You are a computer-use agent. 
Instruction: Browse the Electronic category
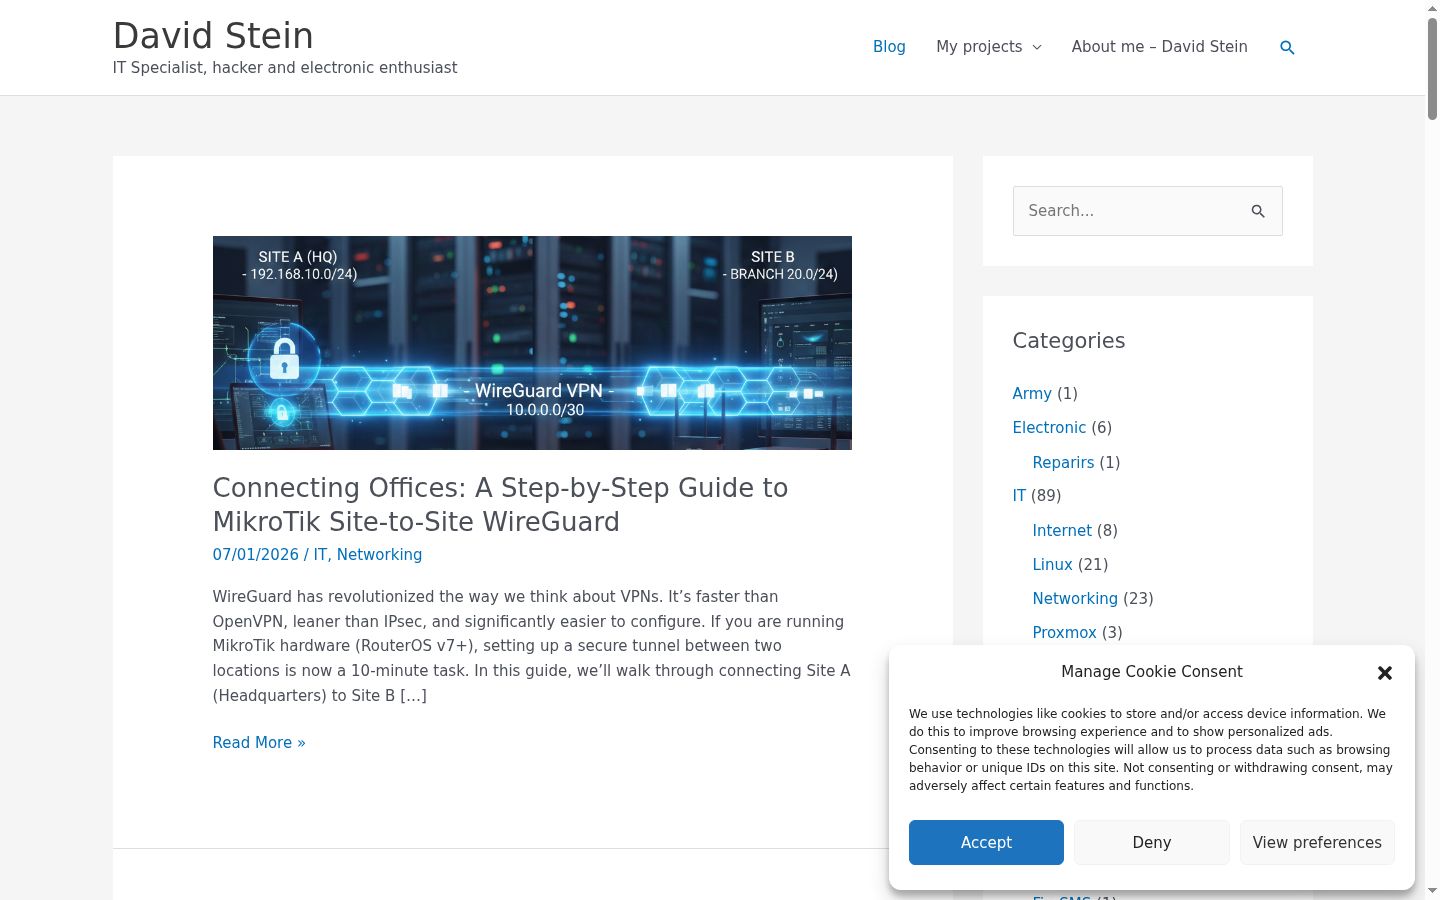tap(1049, 427)
